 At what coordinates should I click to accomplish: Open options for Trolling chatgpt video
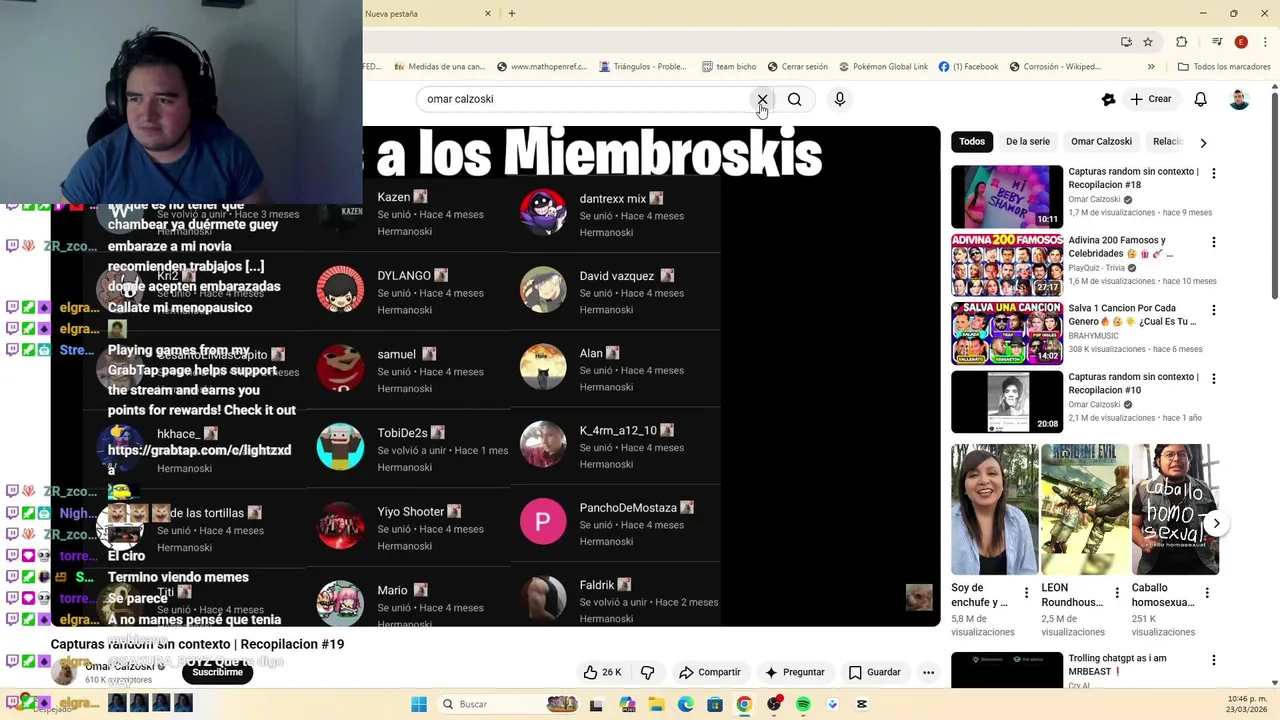[x=1214, y=660]
